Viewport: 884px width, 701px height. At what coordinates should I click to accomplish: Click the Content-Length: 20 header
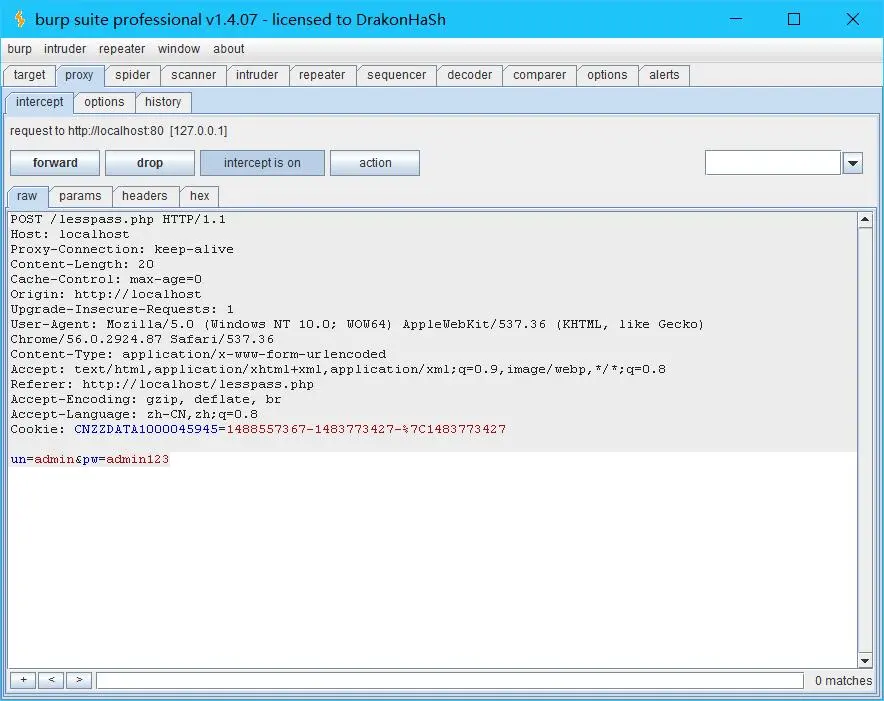(82, 264)
